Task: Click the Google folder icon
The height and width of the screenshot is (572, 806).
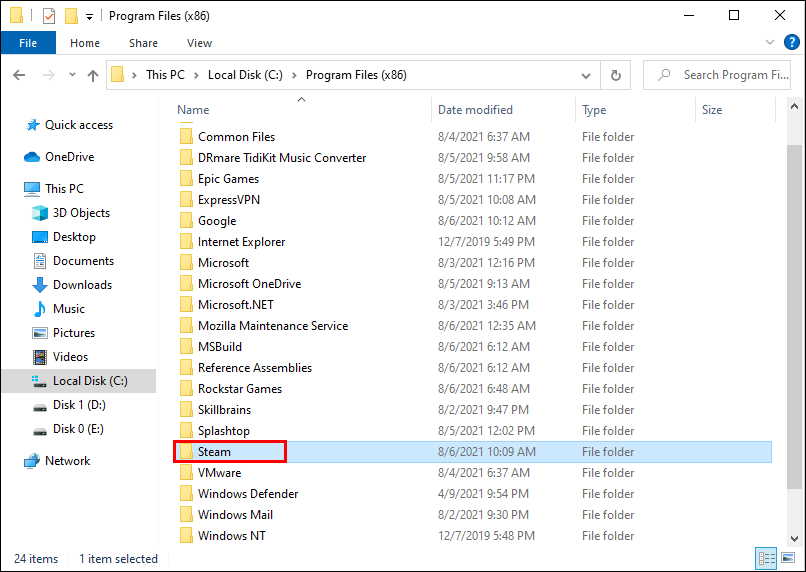Action: pyautogui.click(x=186, y=221)
